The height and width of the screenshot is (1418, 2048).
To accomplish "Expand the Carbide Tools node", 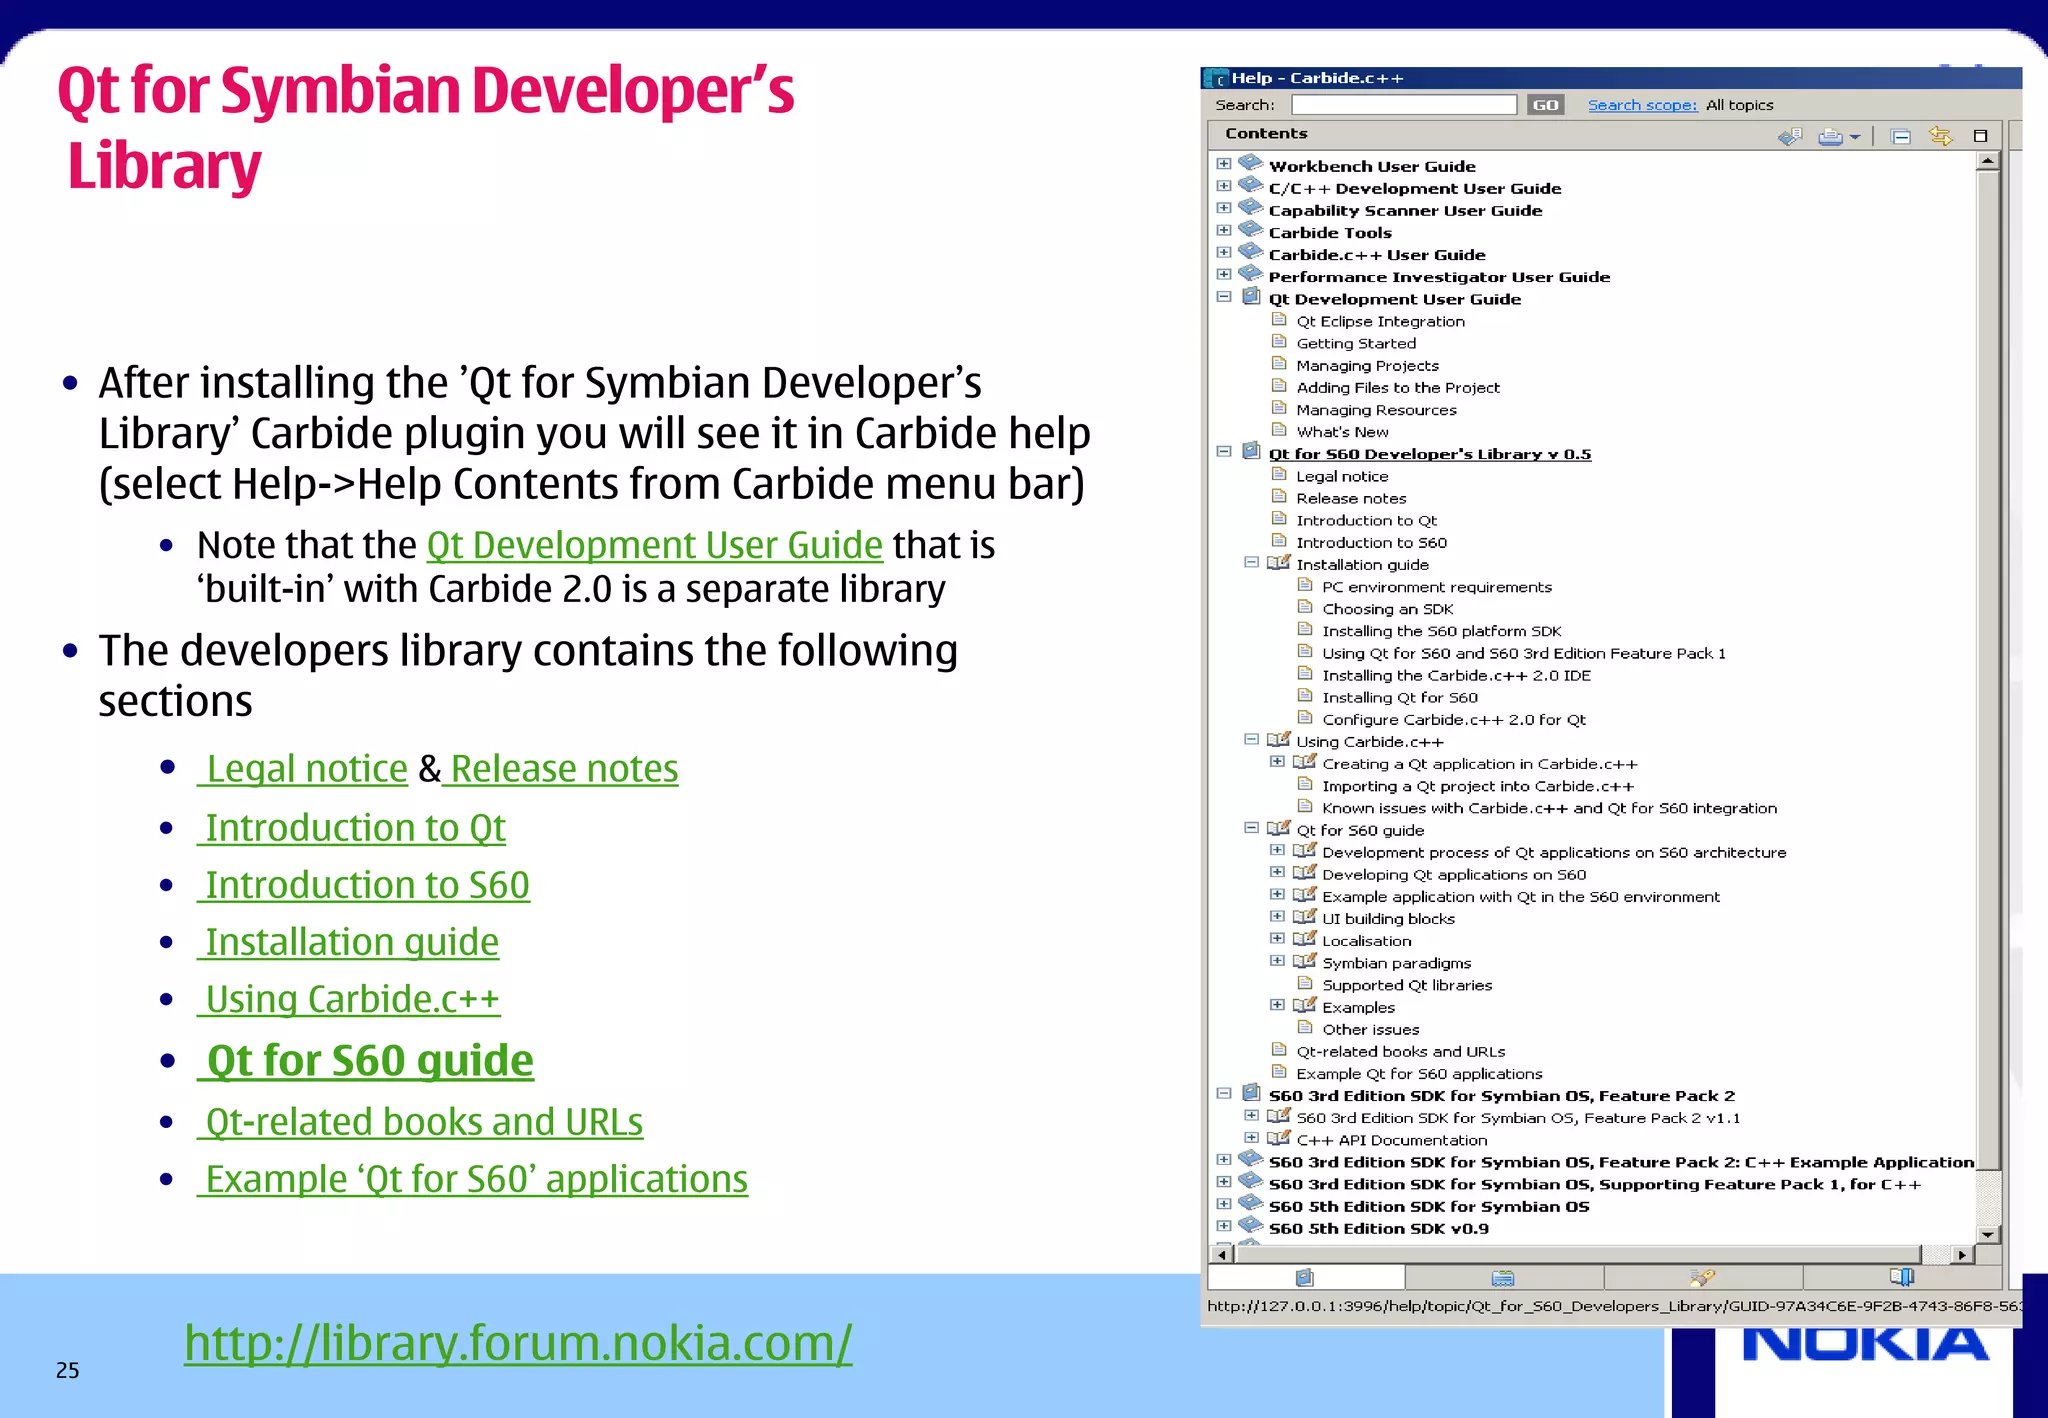I will point(1224,230).
